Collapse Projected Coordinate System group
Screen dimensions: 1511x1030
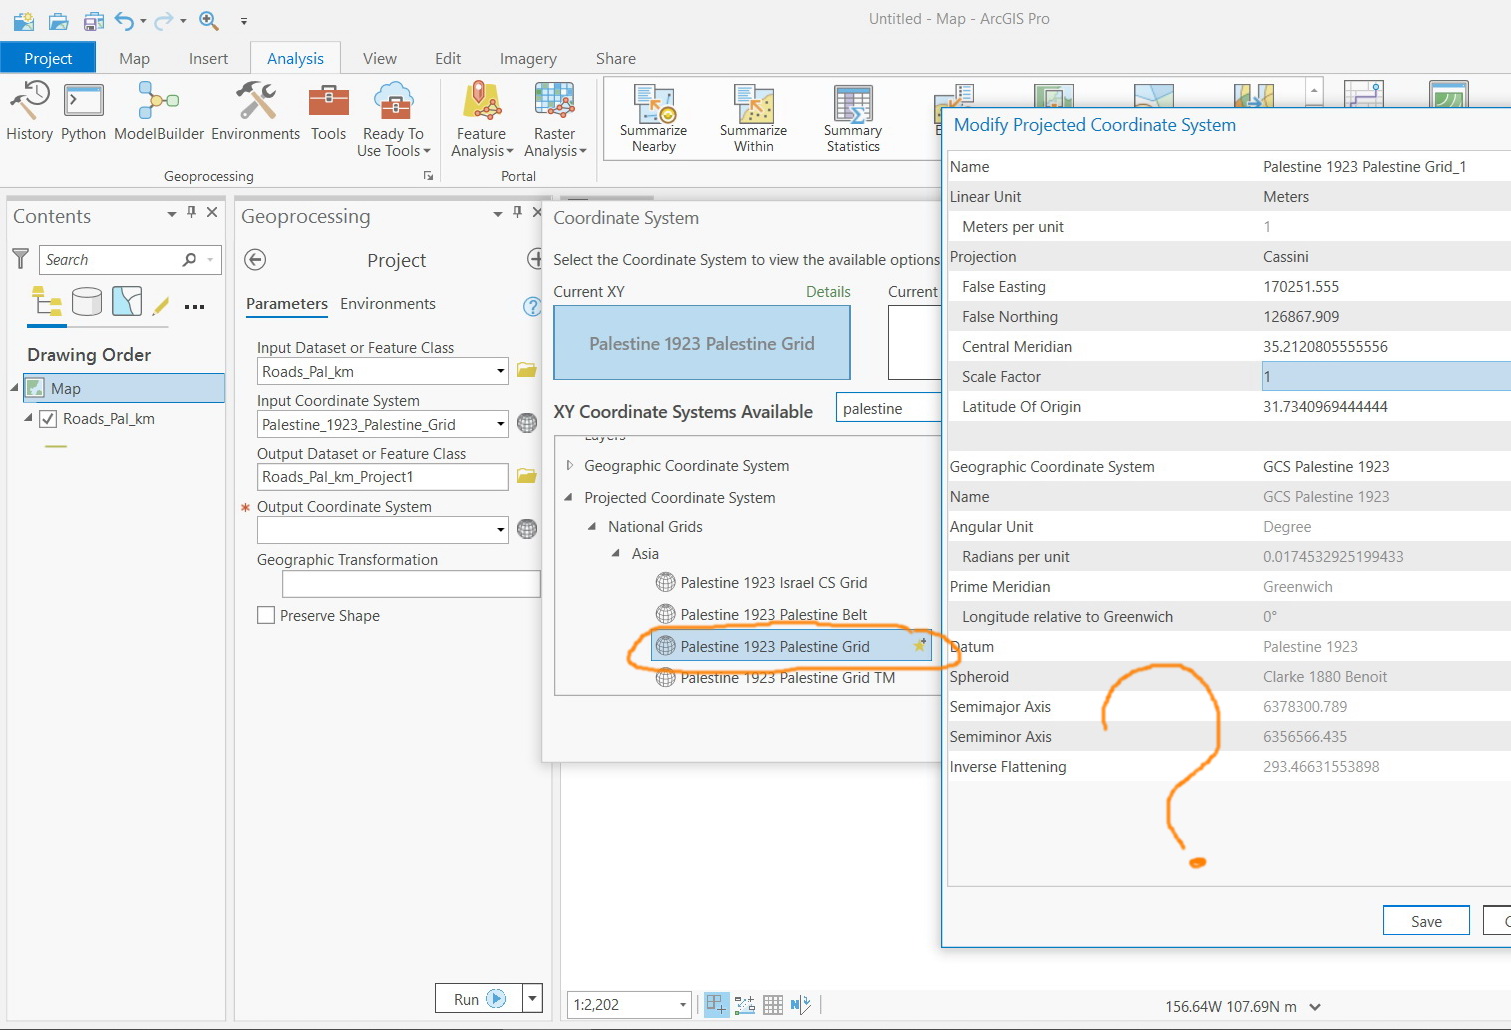(x=569, y=497)
